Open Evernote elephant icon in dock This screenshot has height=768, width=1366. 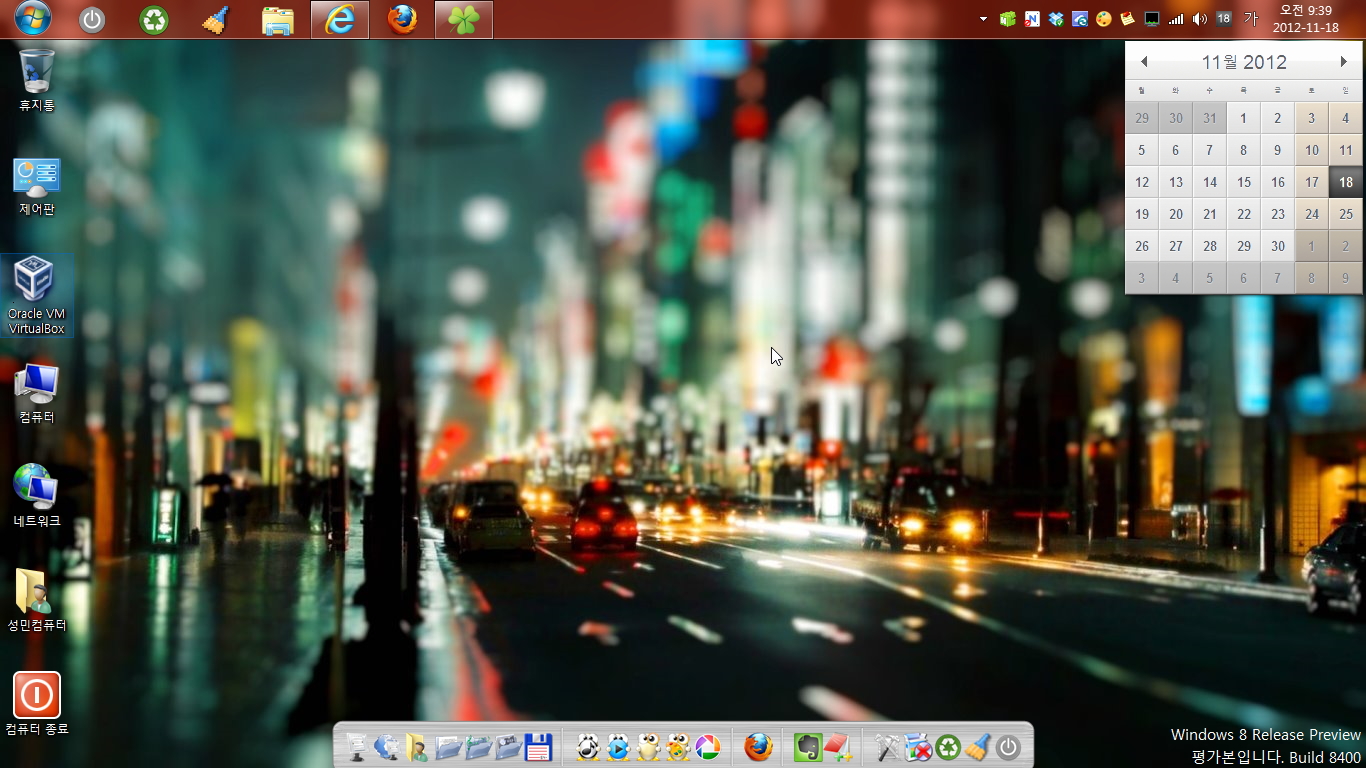(808, 747)
